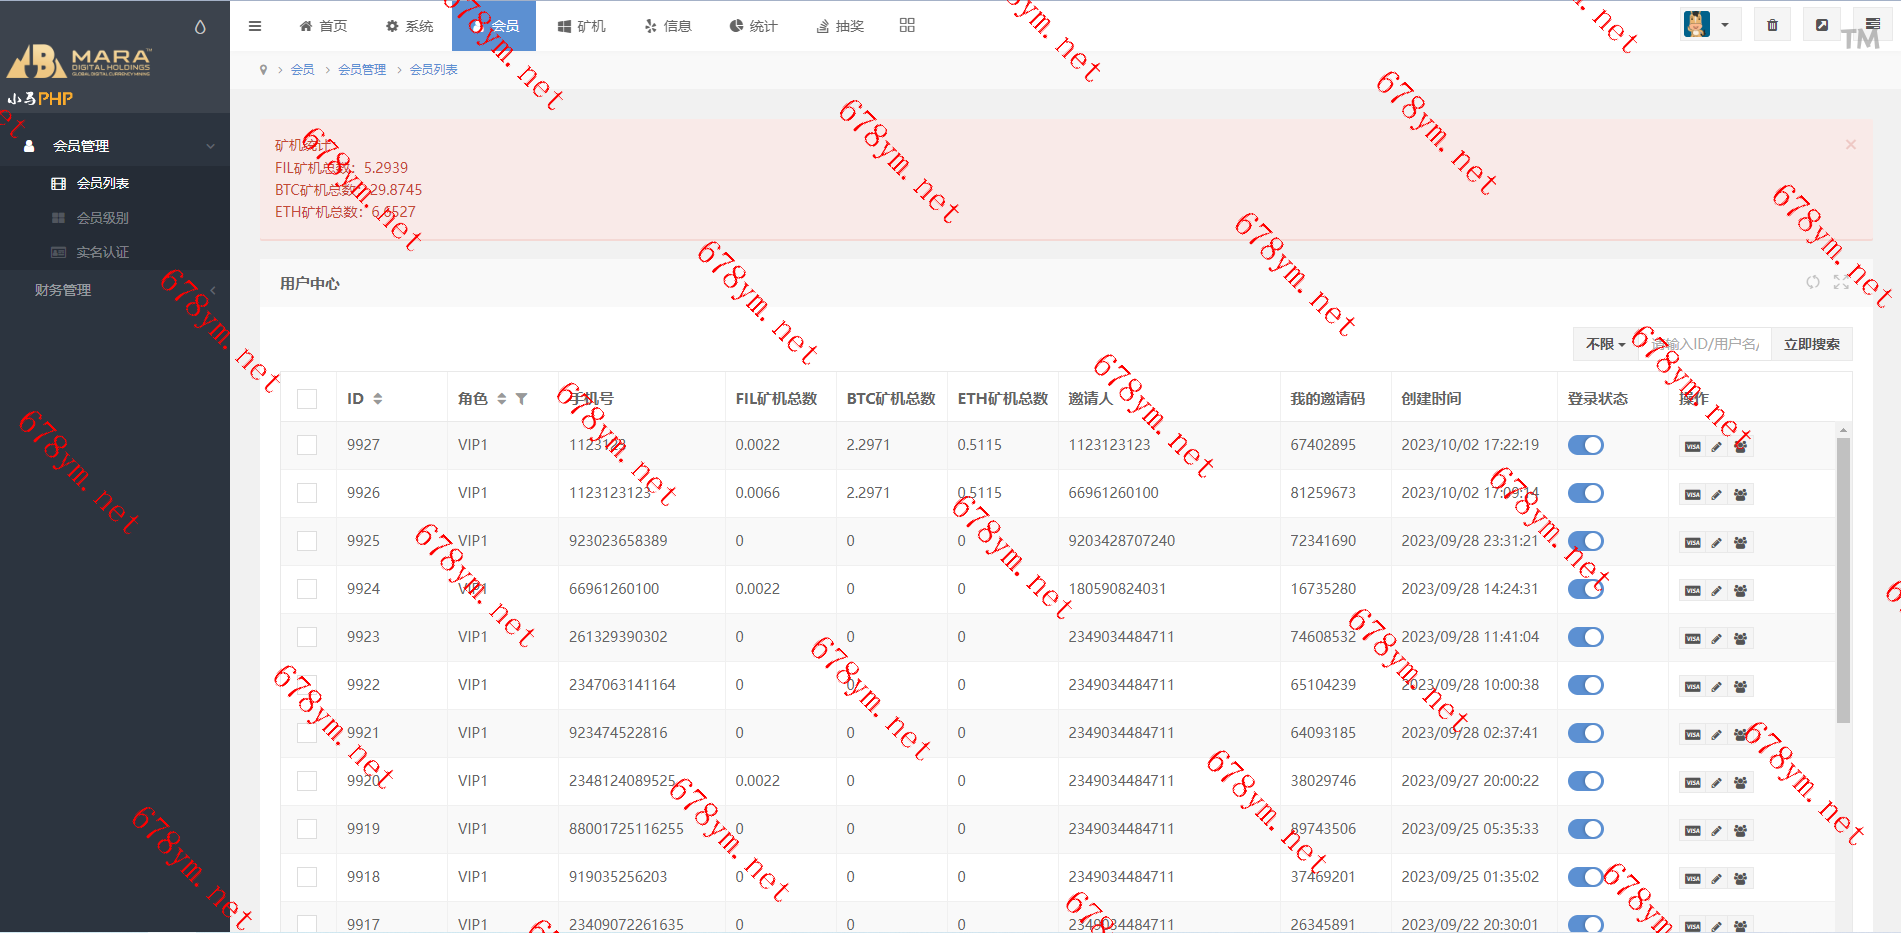The width and height of the screenshot is (1901, 933).
Task: Expand the 财务管理 sidebar section
Action: [115, 290]
